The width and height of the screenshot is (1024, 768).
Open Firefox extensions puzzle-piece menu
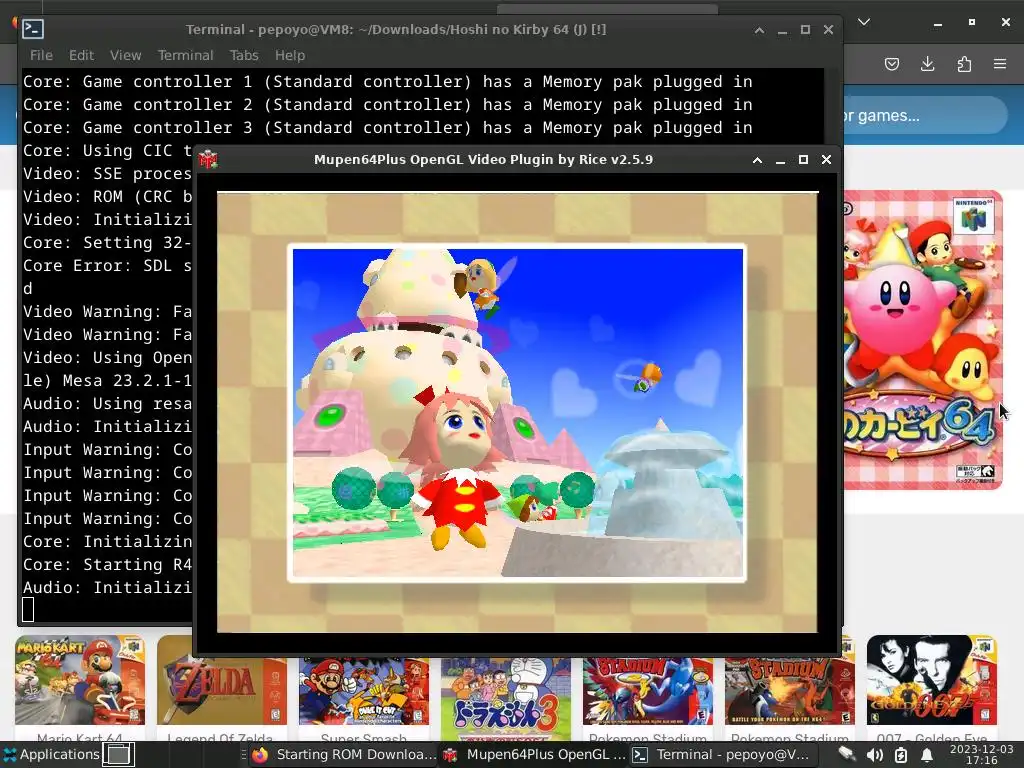964,64
